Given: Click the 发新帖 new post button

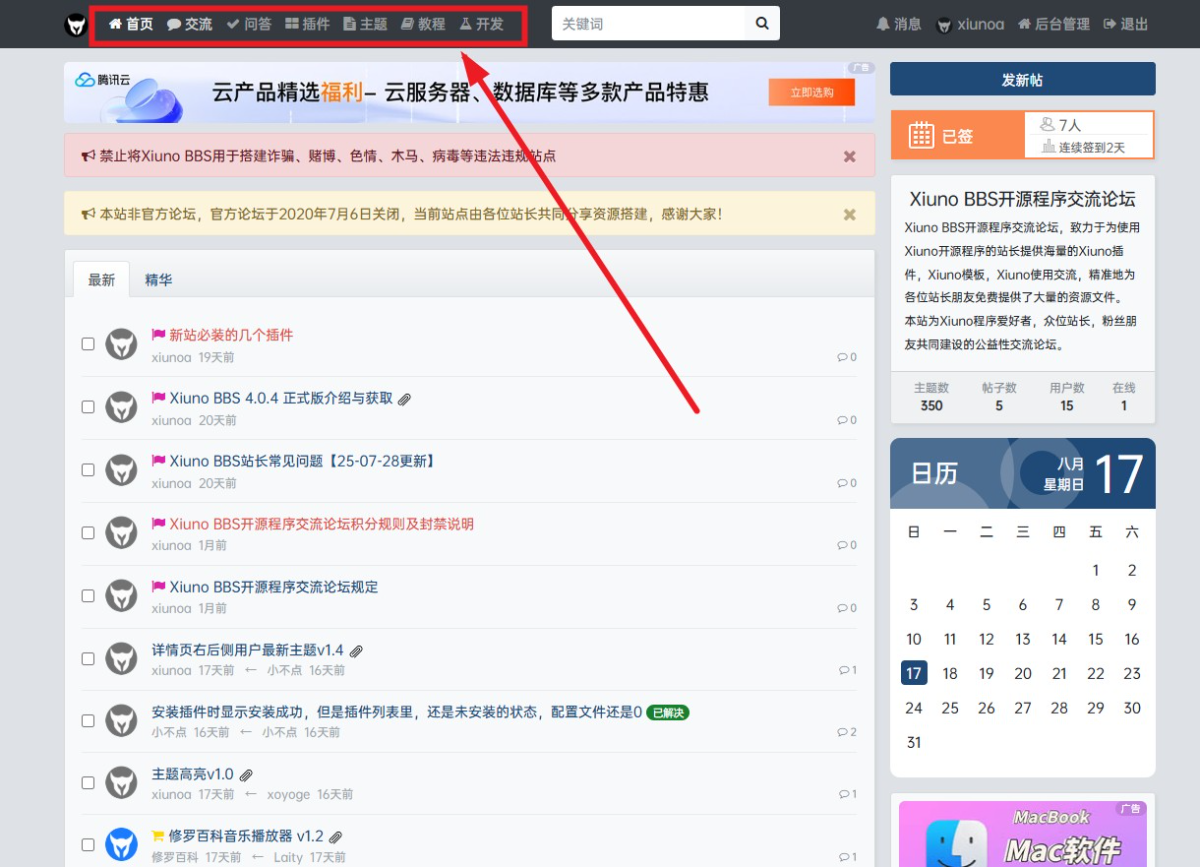Looking at the screenshot, I should coord(1022,80).
